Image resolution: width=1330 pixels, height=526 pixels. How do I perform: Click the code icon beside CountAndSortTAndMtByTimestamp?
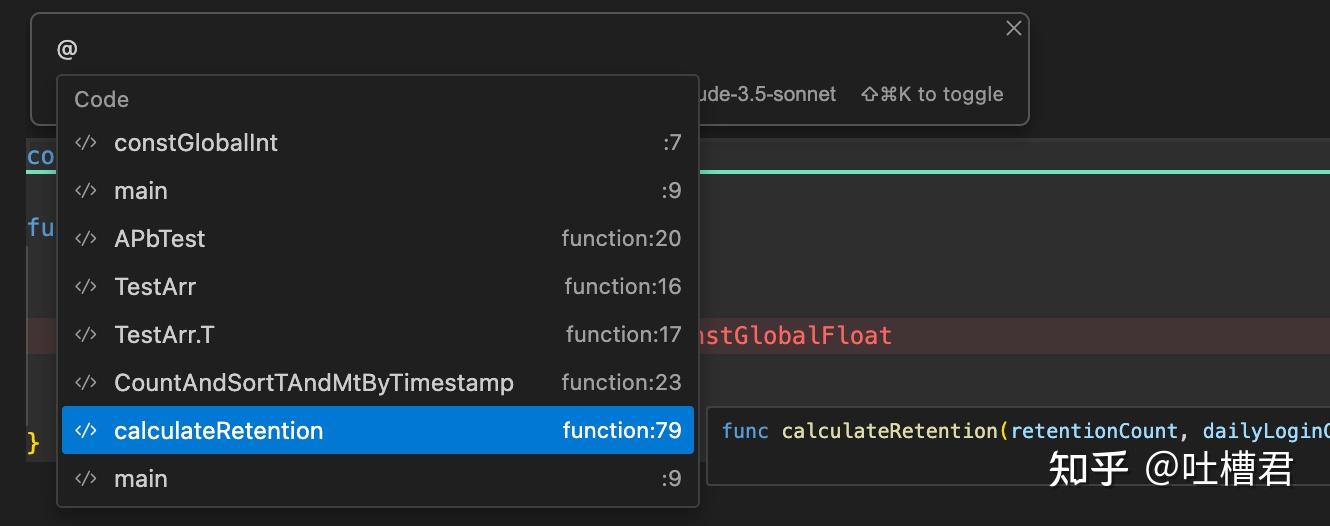pos(86,383)
